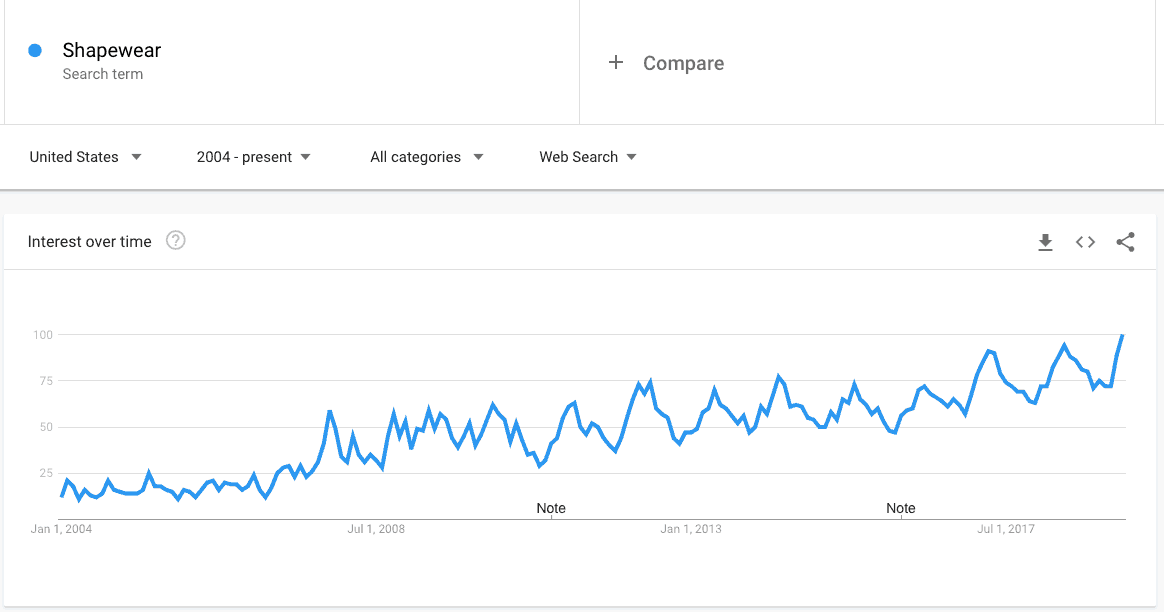Image resolution: width=1164 pixels, height=612 pixels.
Task: Click the Note marker near 2016
Action: point(900,508)
